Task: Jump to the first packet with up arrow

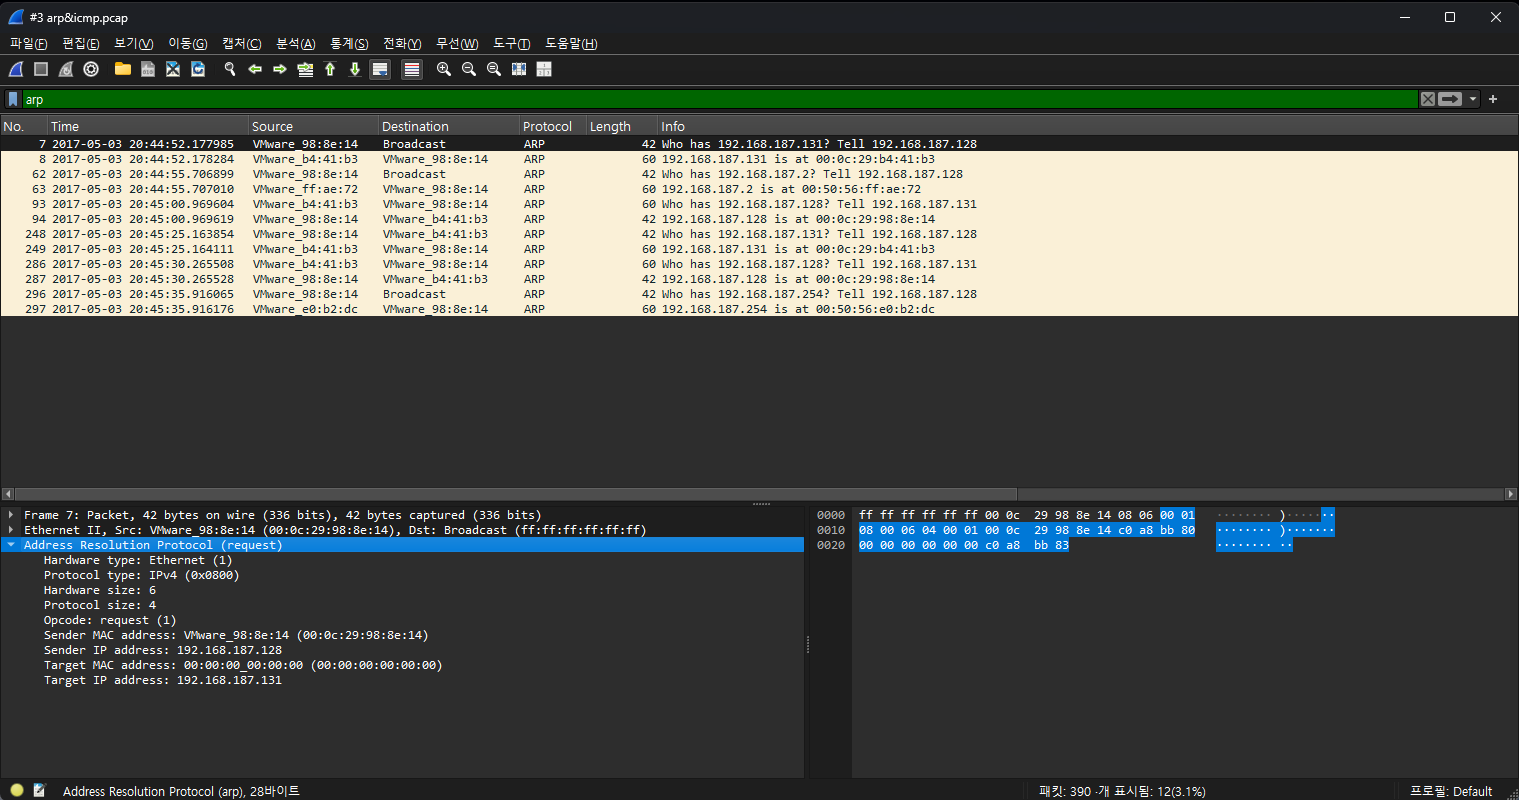Action: pyautogui.click(x=330, y=69)
